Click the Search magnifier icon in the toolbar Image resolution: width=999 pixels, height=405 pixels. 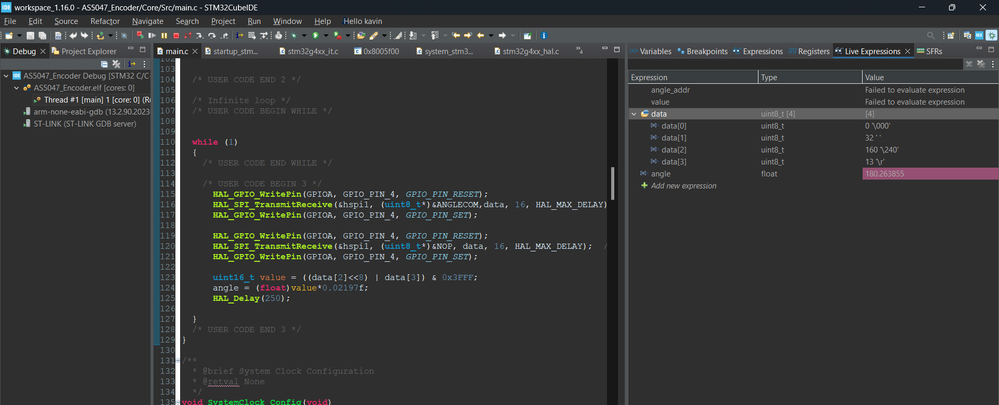930,35
